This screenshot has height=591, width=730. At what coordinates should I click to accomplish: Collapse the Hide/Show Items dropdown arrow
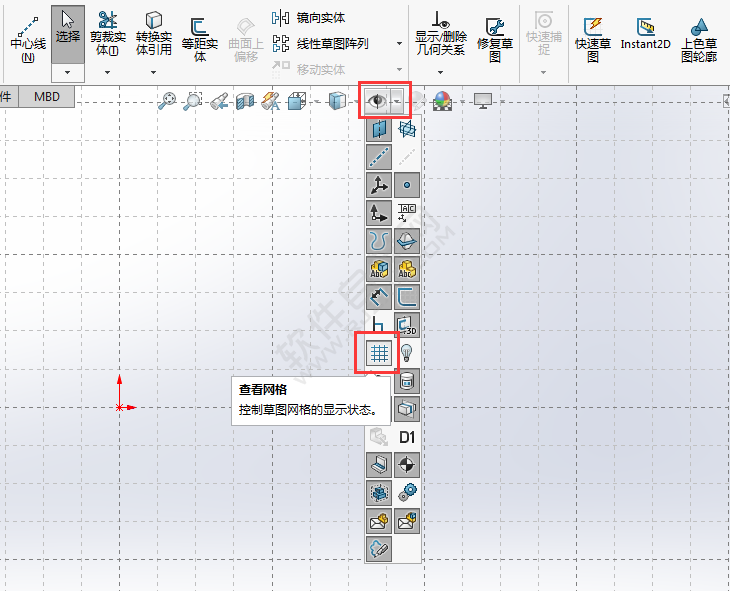(397, 100)
